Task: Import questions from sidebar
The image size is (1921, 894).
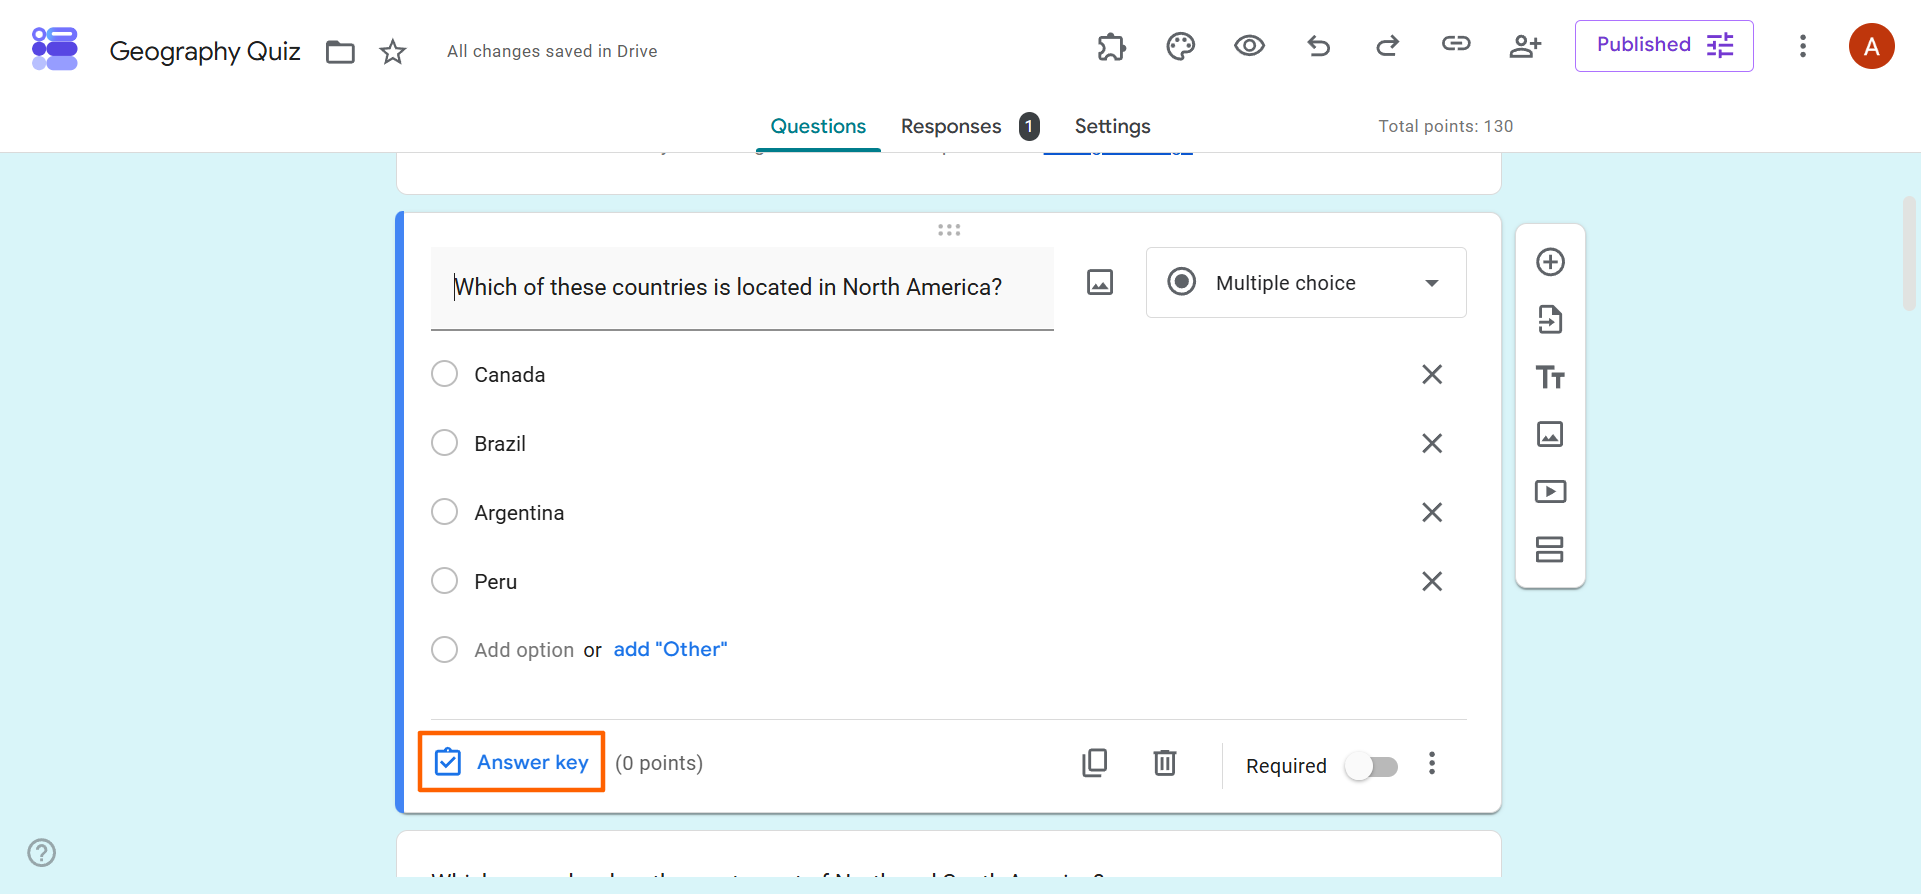Action: click(1550, 320)
